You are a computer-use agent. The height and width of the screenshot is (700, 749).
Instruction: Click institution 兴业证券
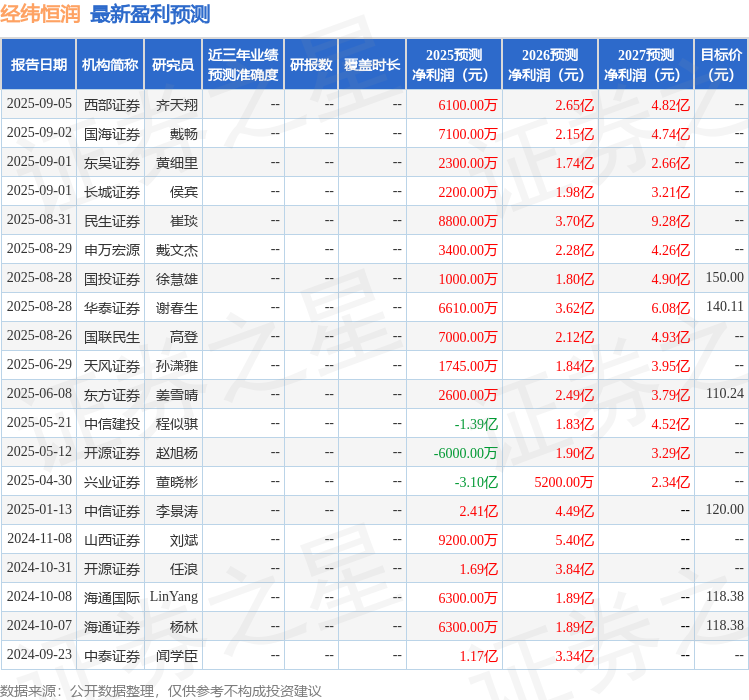(112, 482)
